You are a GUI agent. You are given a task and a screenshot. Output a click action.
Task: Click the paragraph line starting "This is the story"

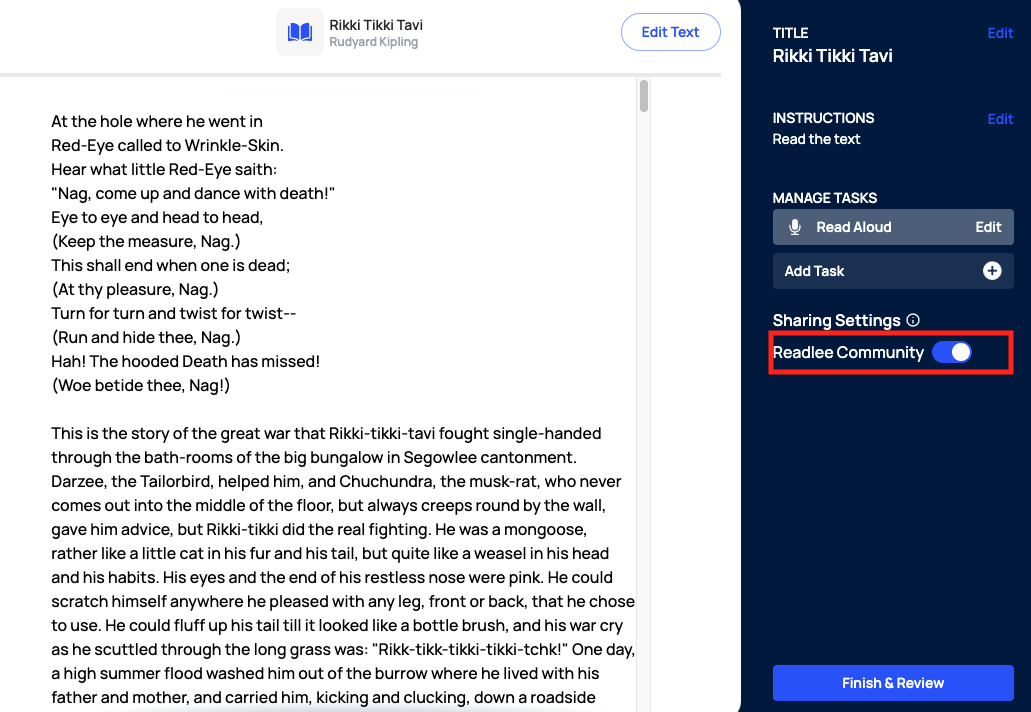click(x=326, y=433)
